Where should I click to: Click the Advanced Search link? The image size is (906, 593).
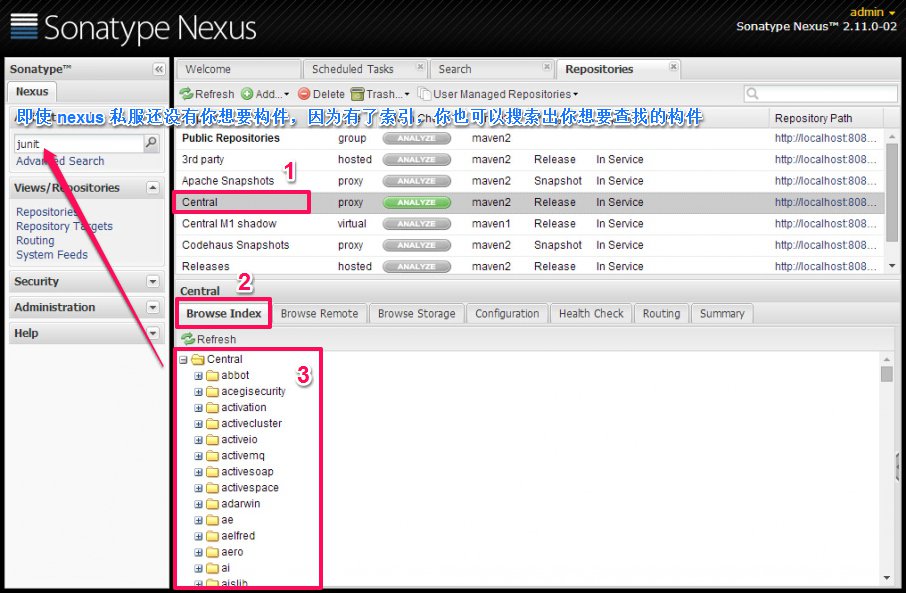(x=60, y=161)
